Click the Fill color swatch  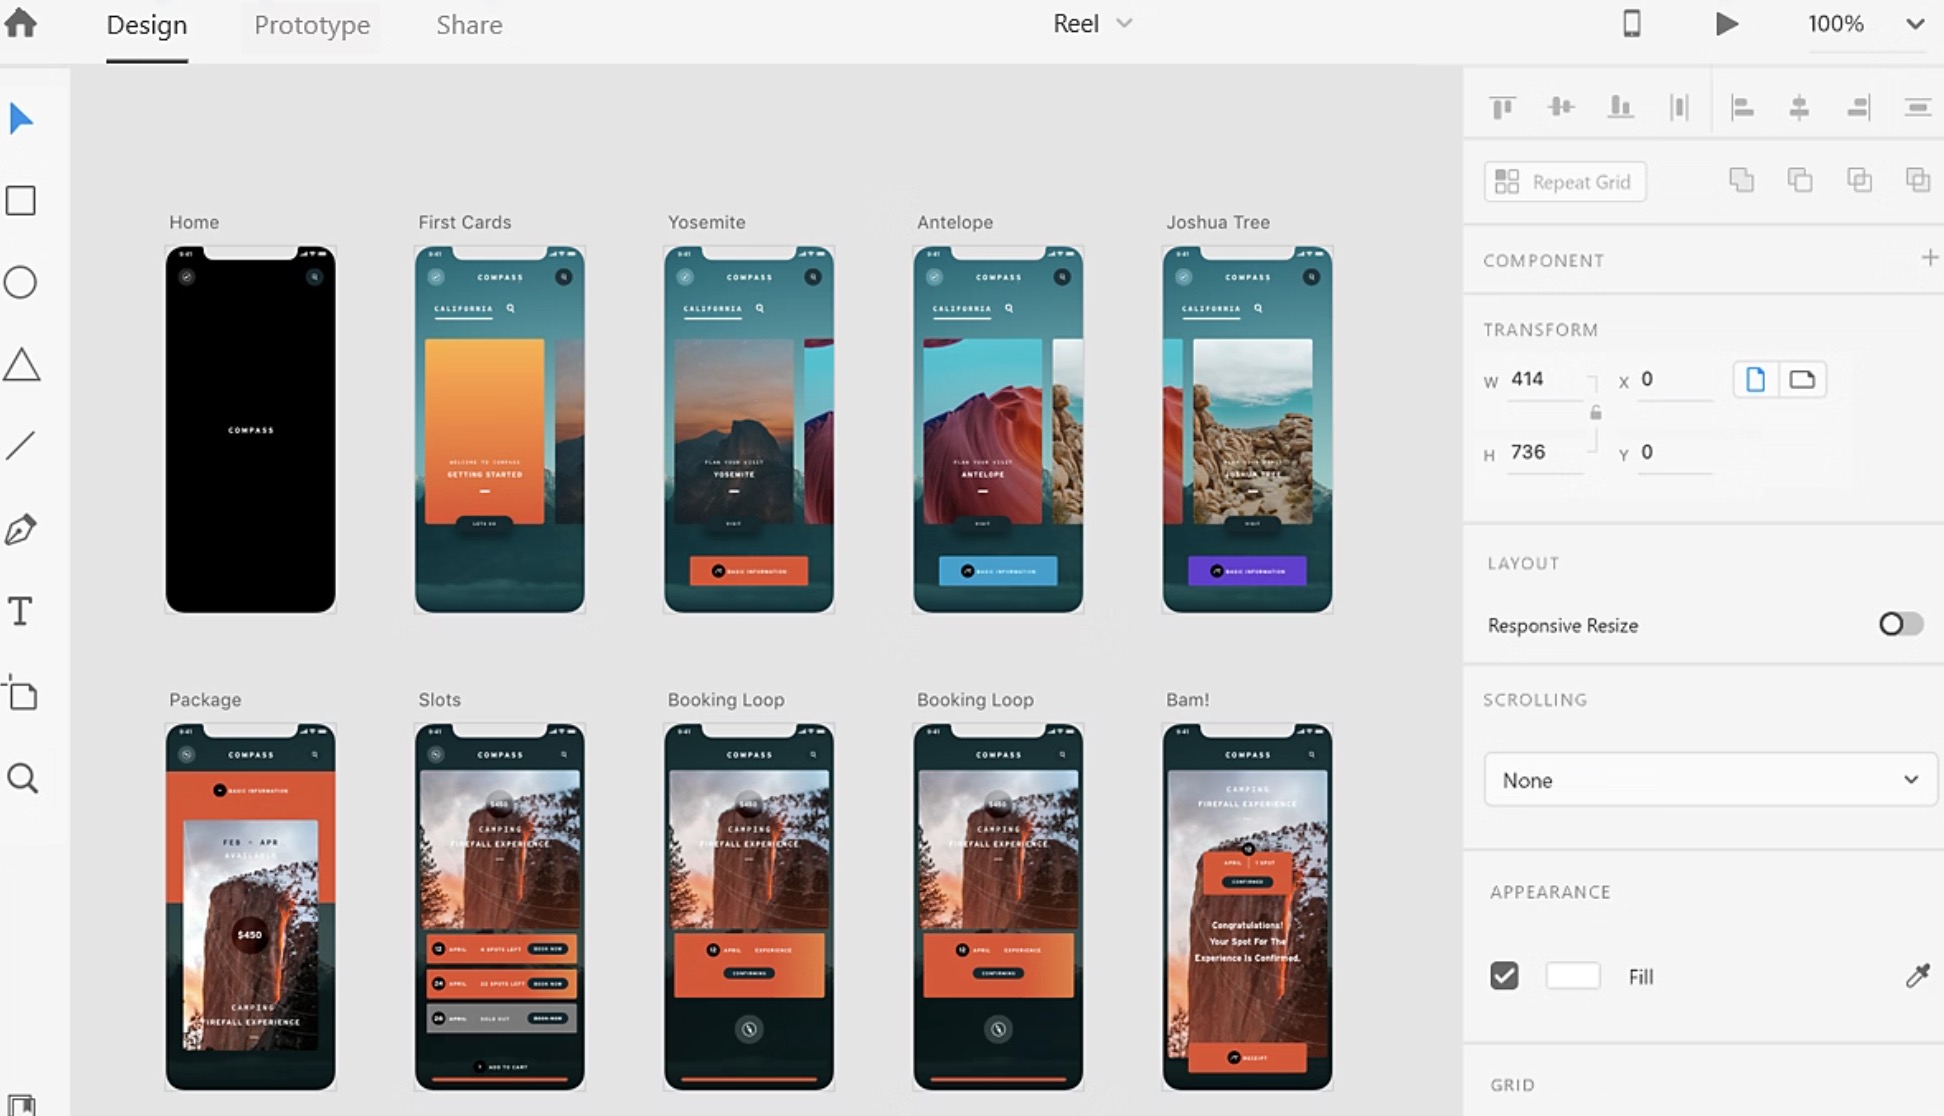(x=1572, y=976)
